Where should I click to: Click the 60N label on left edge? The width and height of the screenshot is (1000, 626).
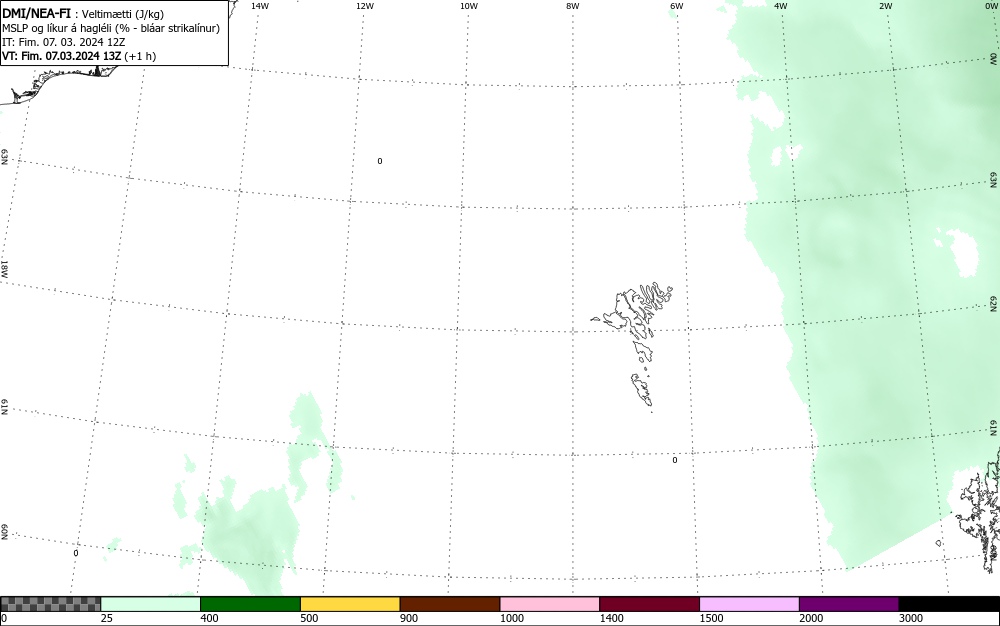(x=4, y=533)
